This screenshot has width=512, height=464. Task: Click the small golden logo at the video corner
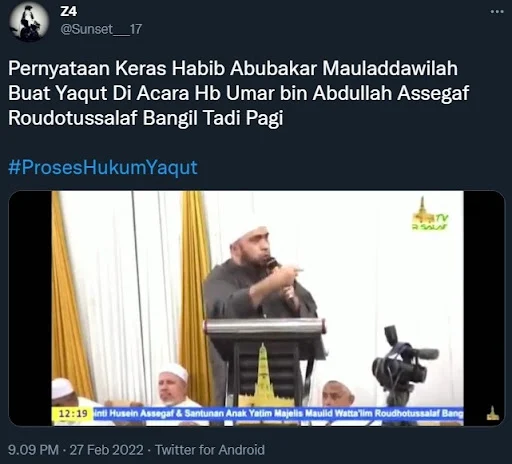tap(493, 413)
